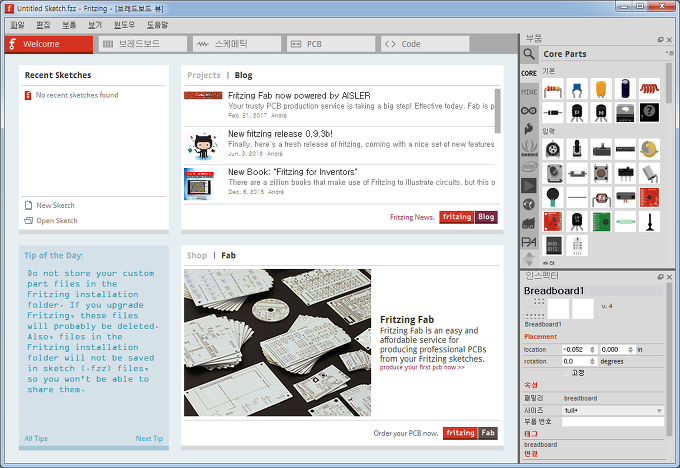Viewport: 680px width, 468px height.
Task: Click the parts bin vertical scrollbar
Action: pyautogui.click(x=669, y=83)
